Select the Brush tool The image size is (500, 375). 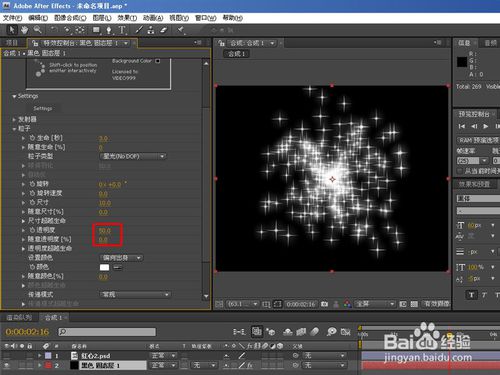(139, 30)
